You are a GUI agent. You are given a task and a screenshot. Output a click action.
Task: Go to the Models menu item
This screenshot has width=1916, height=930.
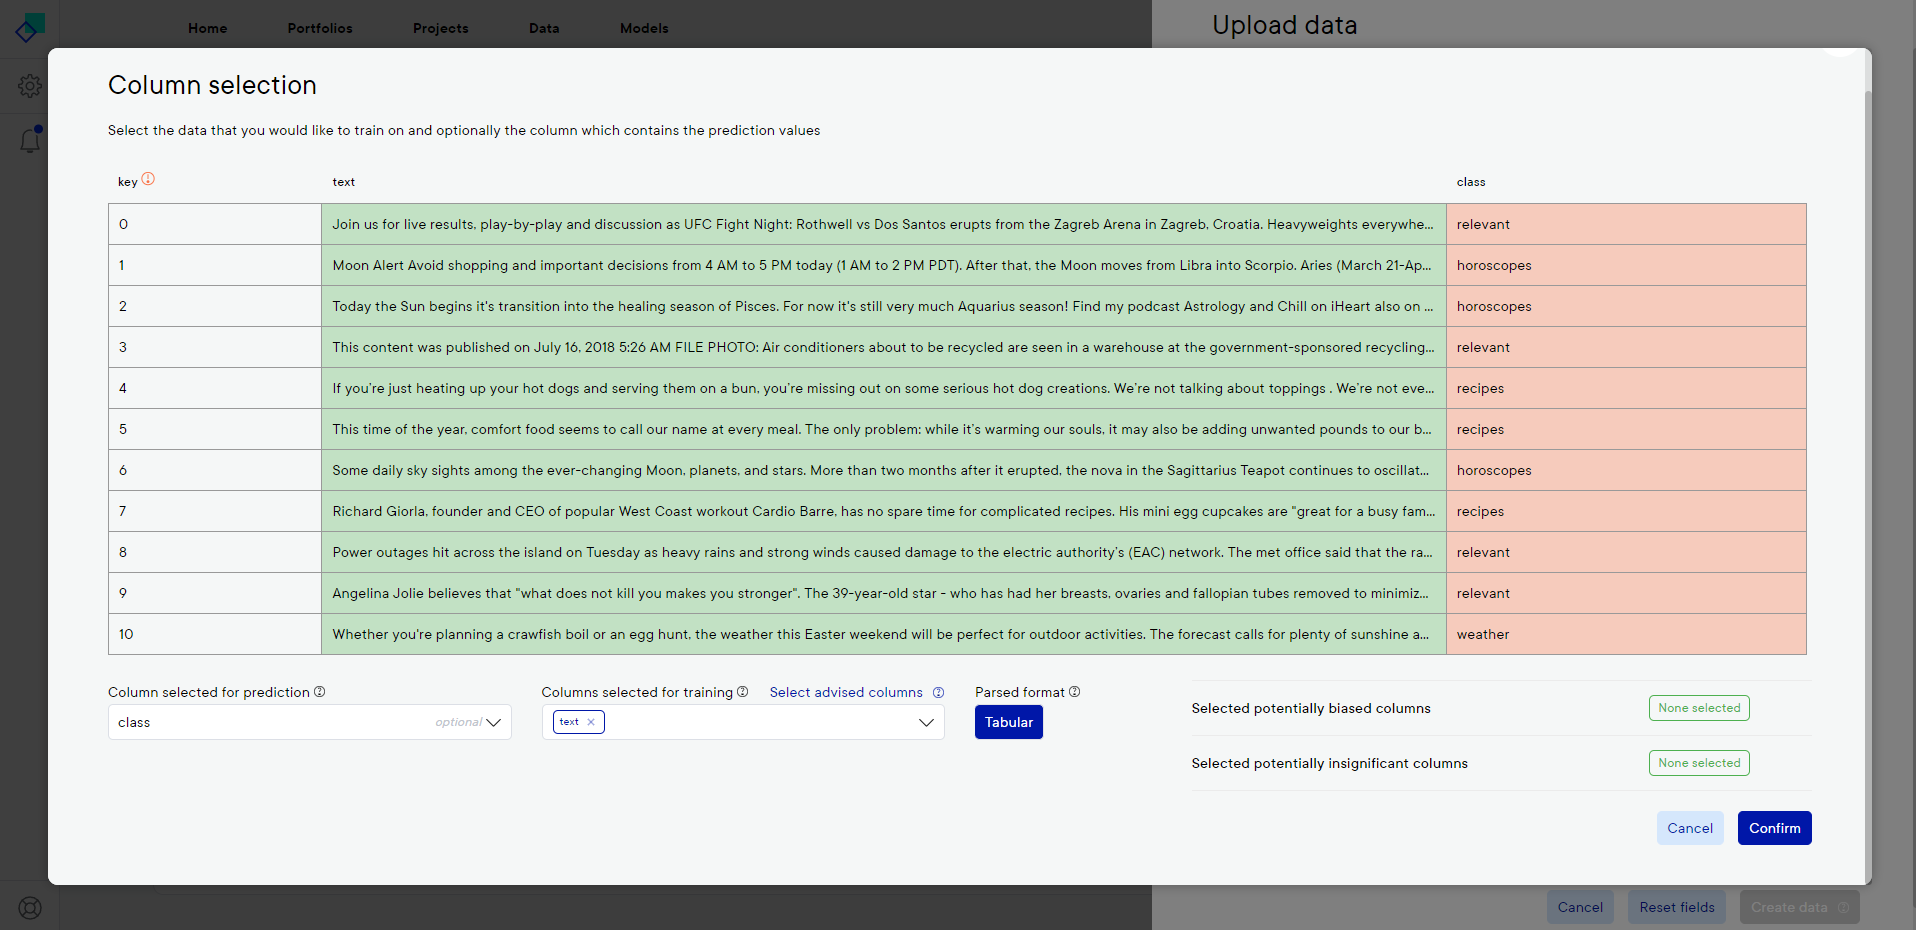644,28
